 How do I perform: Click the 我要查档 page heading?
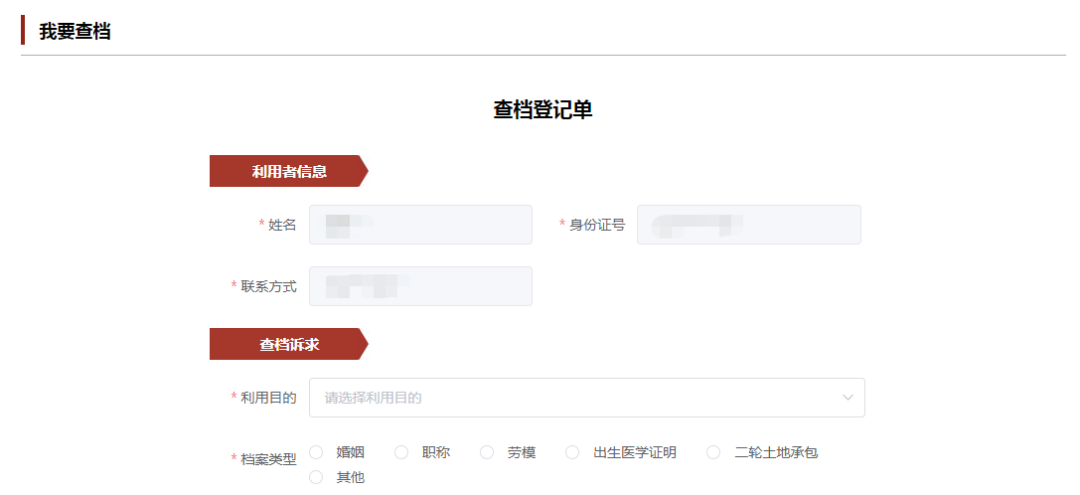tap(74, 31)
